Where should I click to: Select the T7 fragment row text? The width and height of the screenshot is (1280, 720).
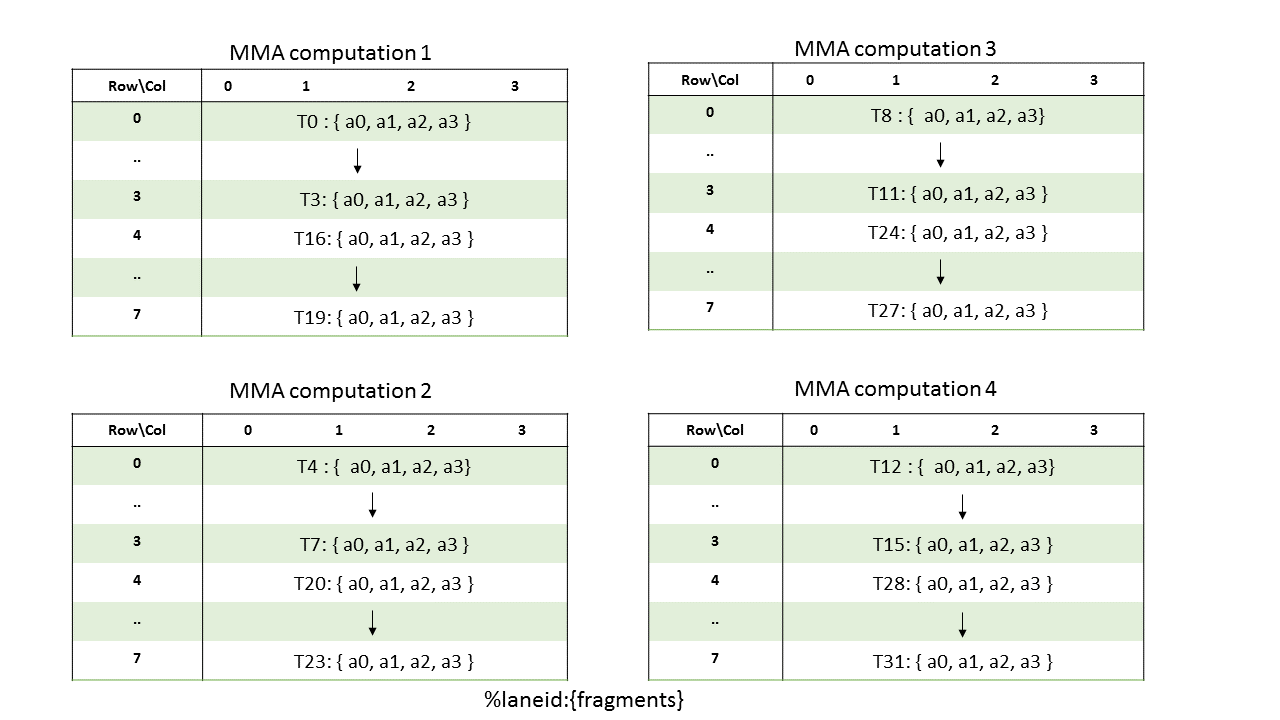pyautogui.click(x=384, y=545)
